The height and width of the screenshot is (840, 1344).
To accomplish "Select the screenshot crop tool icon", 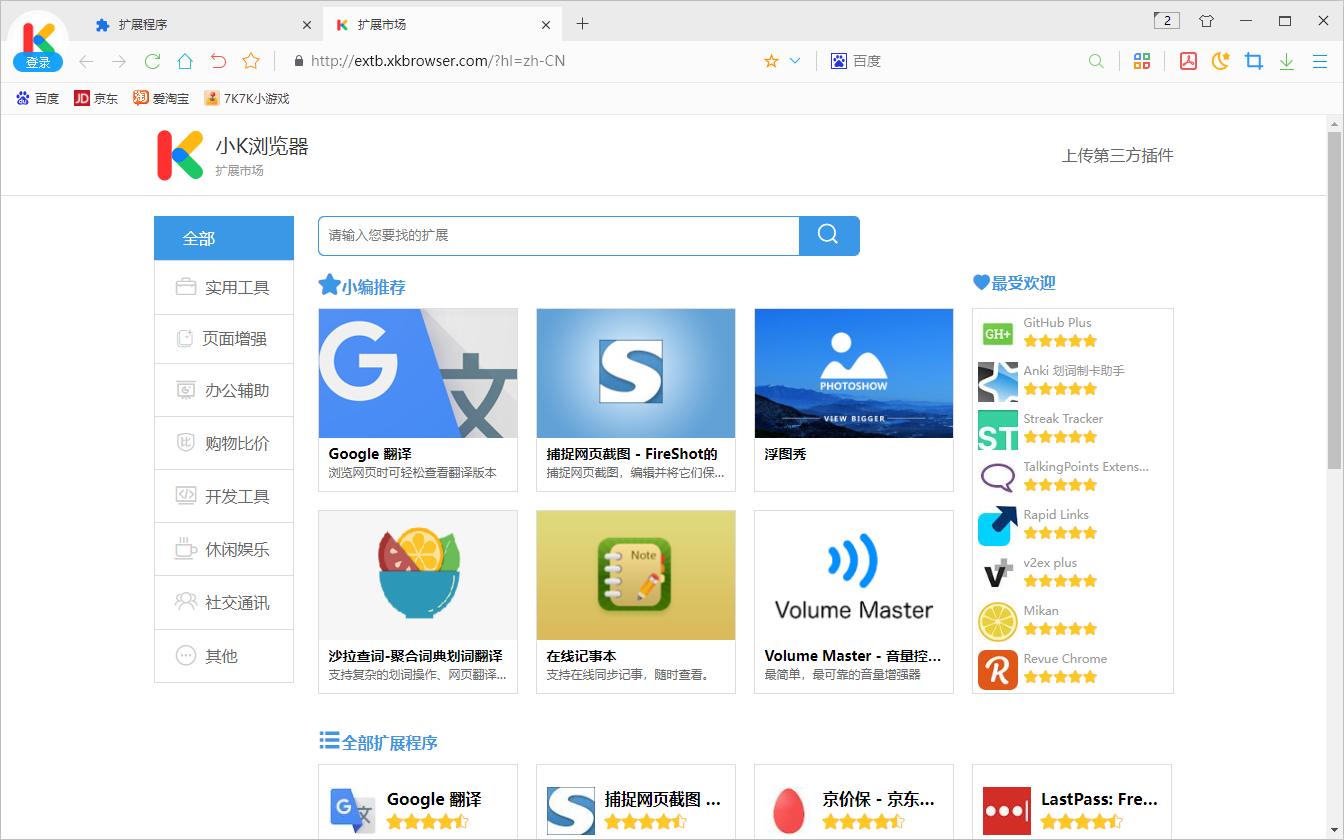I will tap(1254, 61).
